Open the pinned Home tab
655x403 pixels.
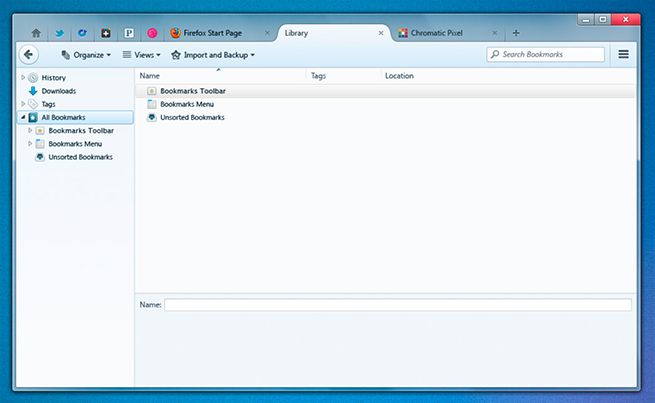click(x=36, y=33)
